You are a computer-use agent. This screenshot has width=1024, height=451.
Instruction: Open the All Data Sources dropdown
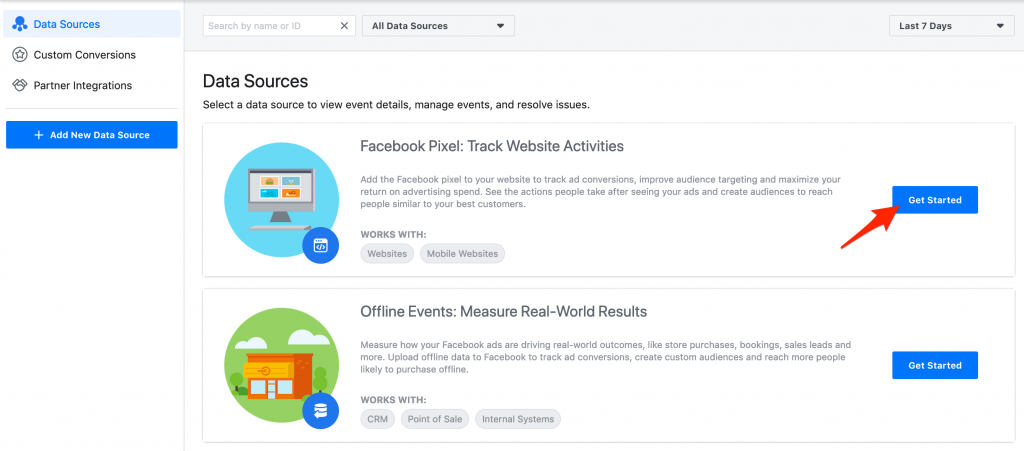438,26
